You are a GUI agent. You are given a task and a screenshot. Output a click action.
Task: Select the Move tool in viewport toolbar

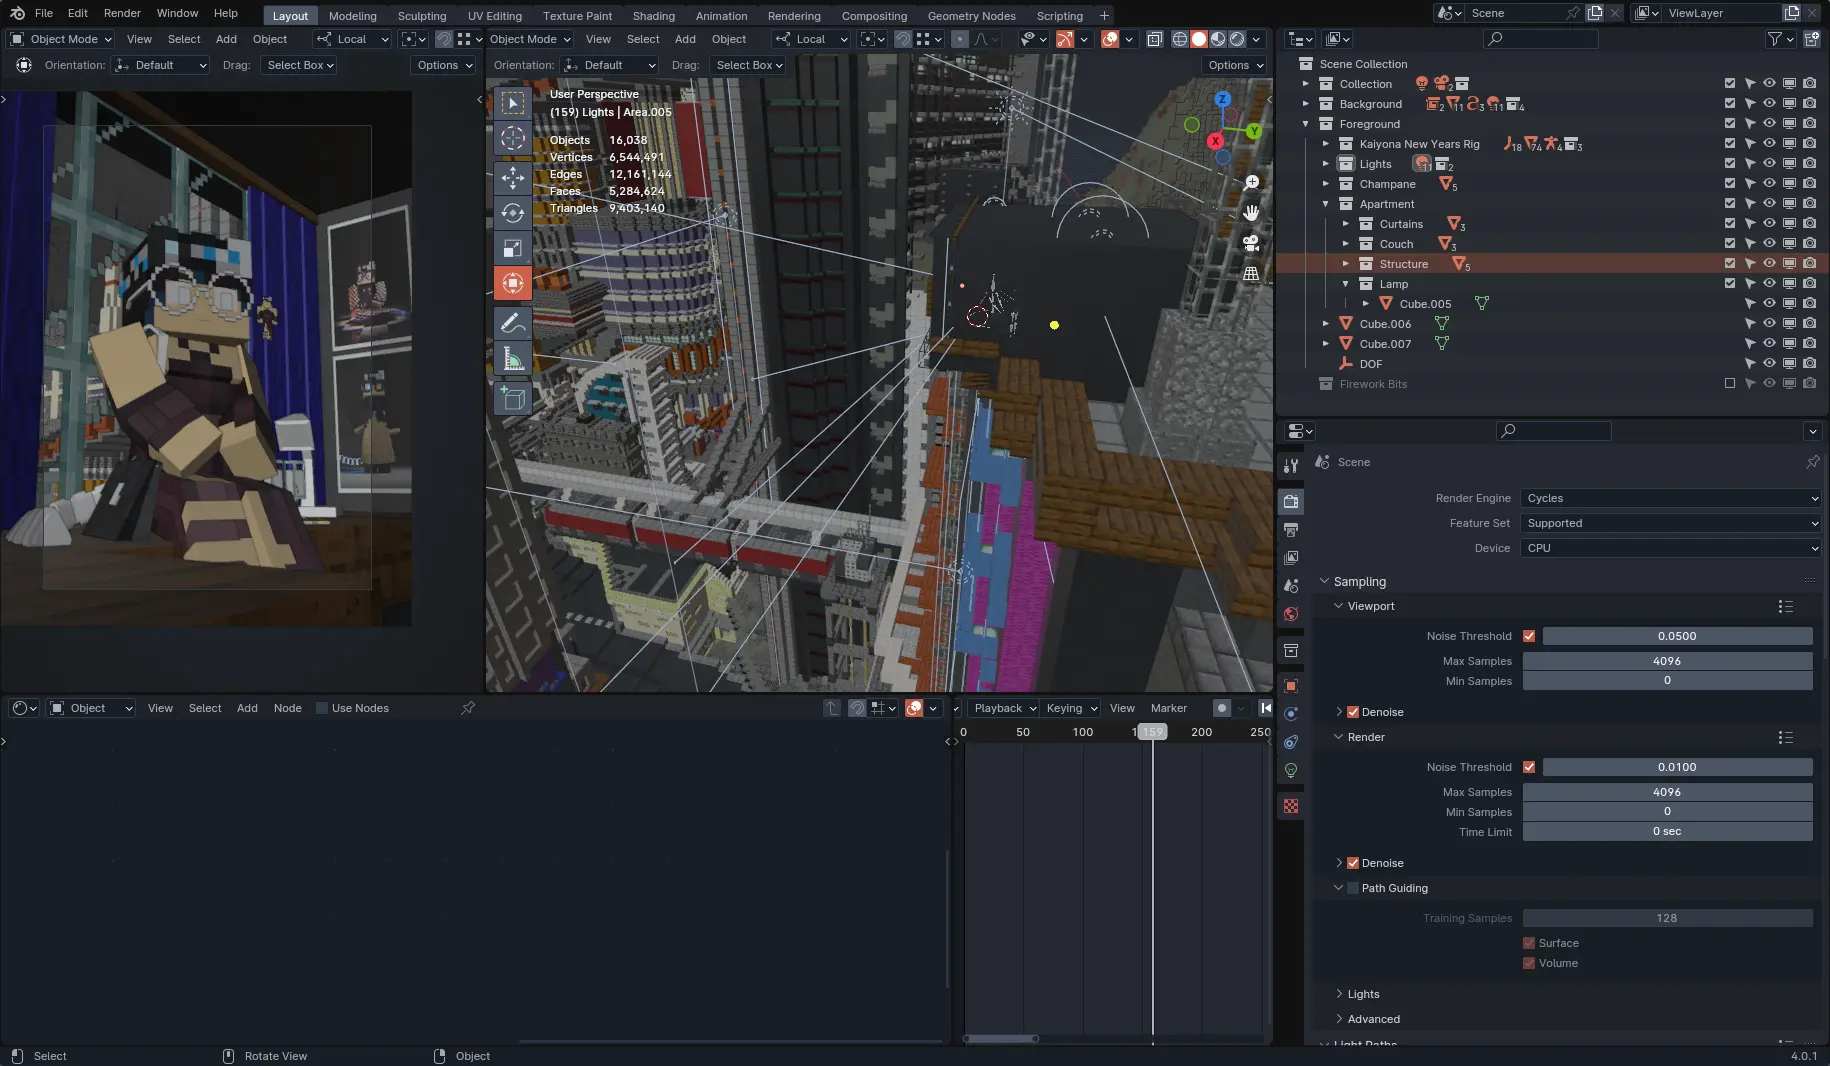(512, 178)
